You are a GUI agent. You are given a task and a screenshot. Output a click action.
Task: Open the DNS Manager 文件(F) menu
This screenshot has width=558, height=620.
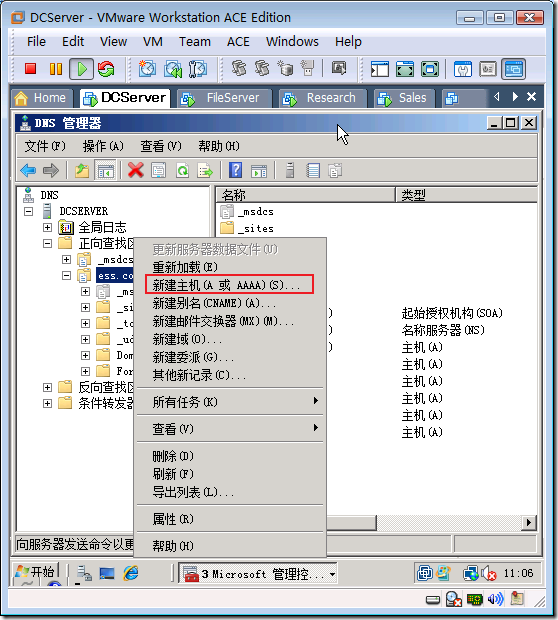pos(45,146)
